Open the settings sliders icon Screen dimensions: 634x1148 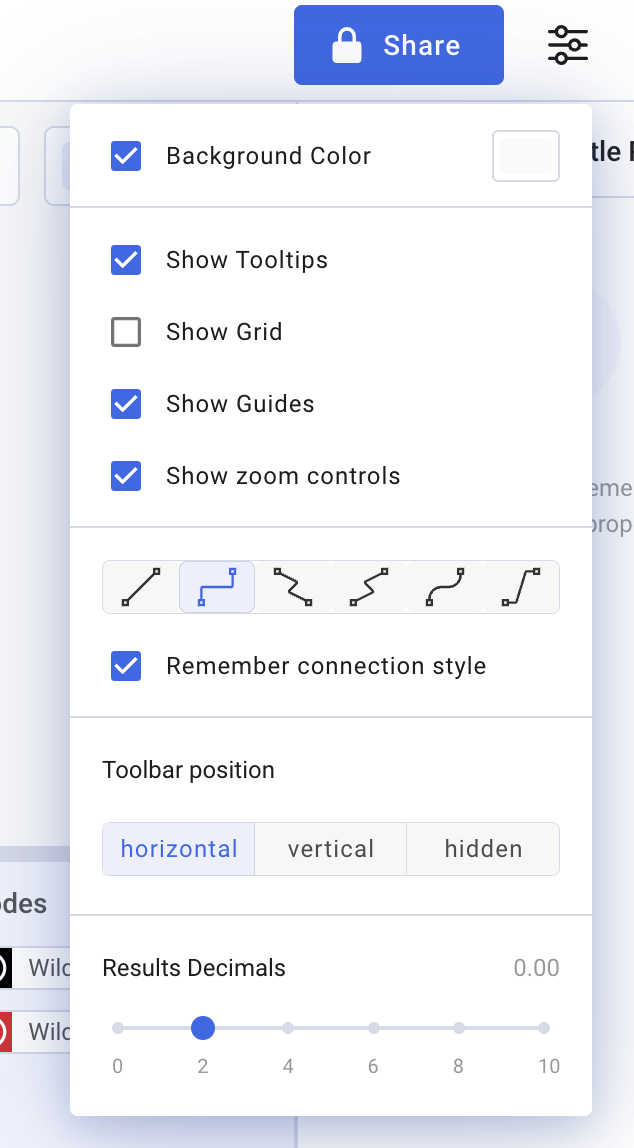tap(568, 45)
